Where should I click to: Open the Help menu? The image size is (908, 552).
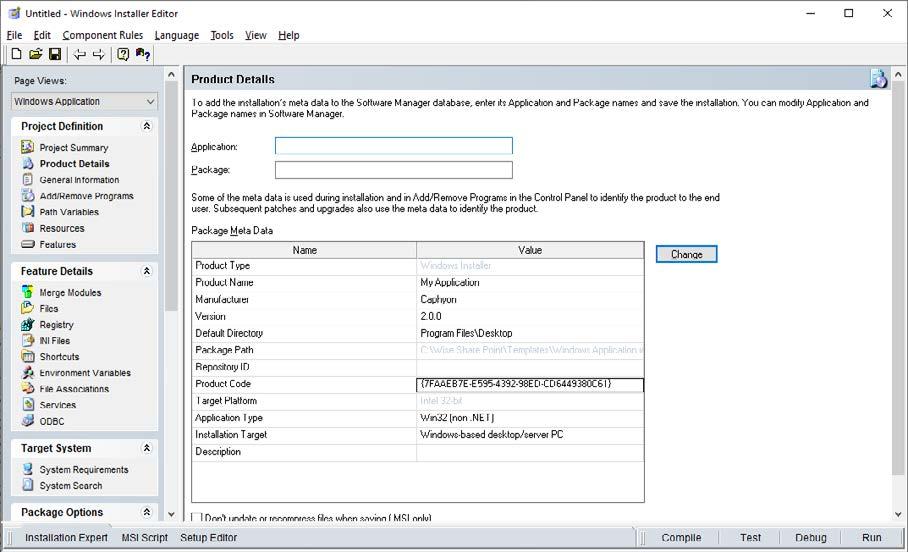(x=288, y=35)
